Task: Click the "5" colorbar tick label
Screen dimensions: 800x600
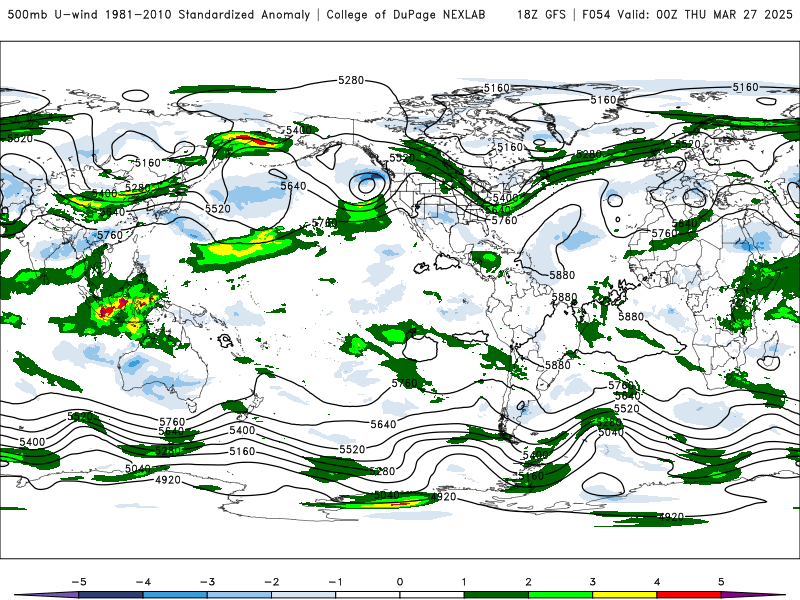Action: click(721, 582)
